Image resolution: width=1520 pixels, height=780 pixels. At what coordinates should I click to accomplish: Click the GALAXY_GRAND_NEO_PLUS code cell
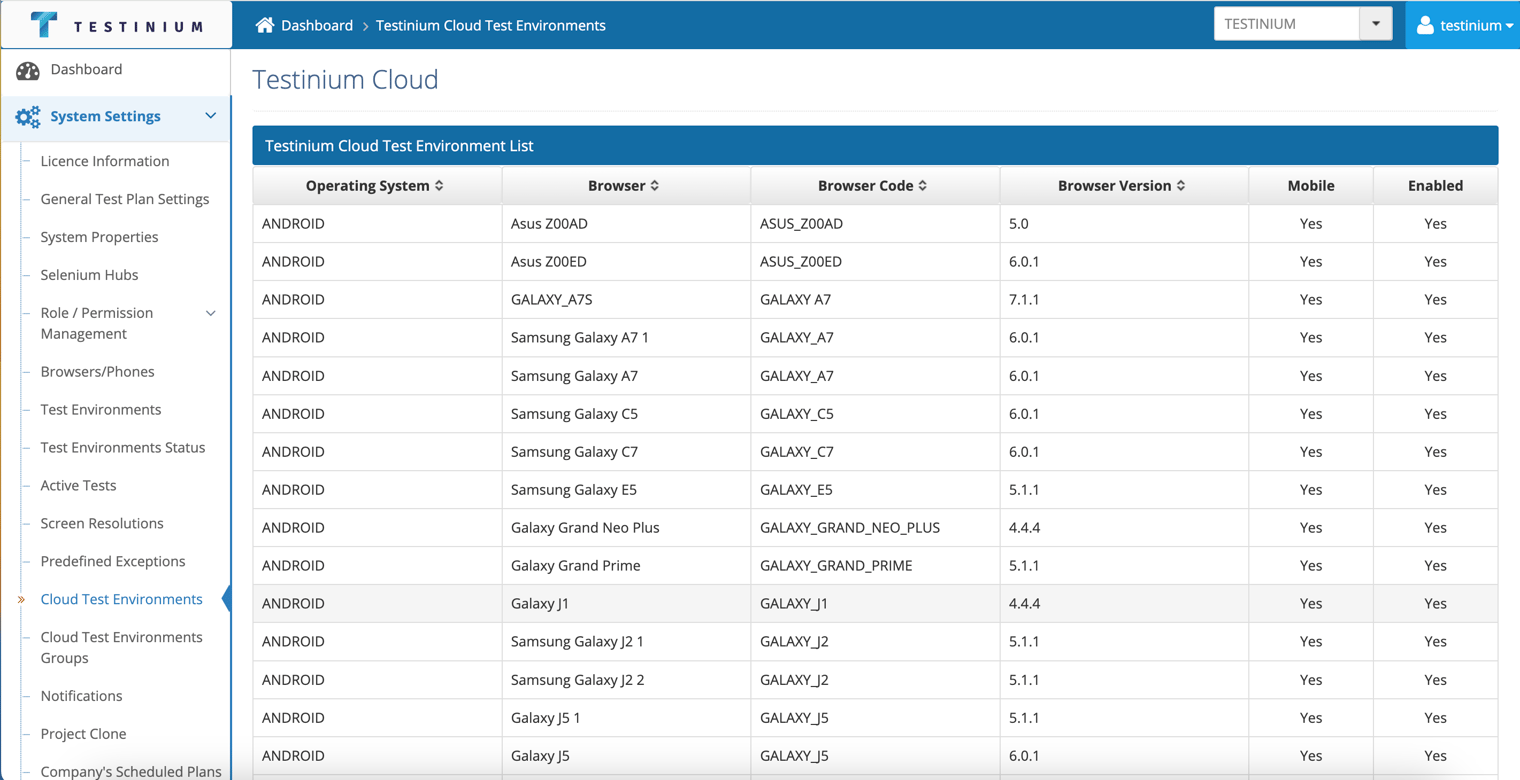coord(875,528)
